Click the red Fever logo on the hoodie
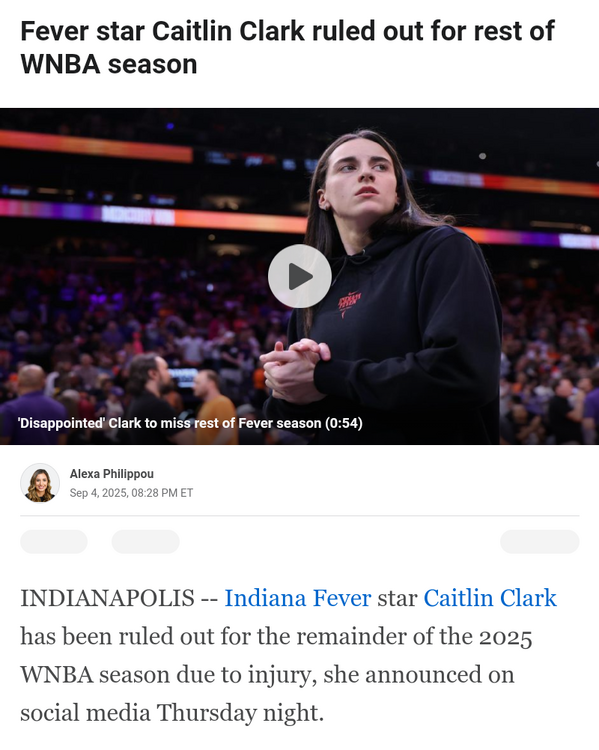Screen dimensions: 599x750 (x=349, y=302)
